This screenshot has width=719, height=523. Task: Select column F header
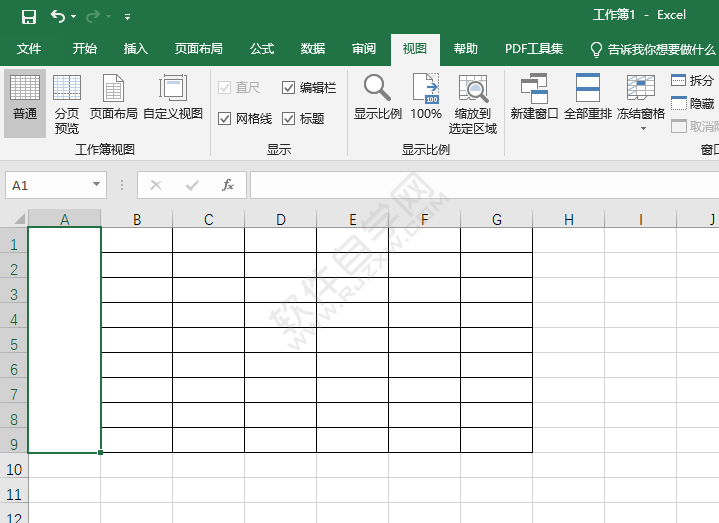click(425, 219)
